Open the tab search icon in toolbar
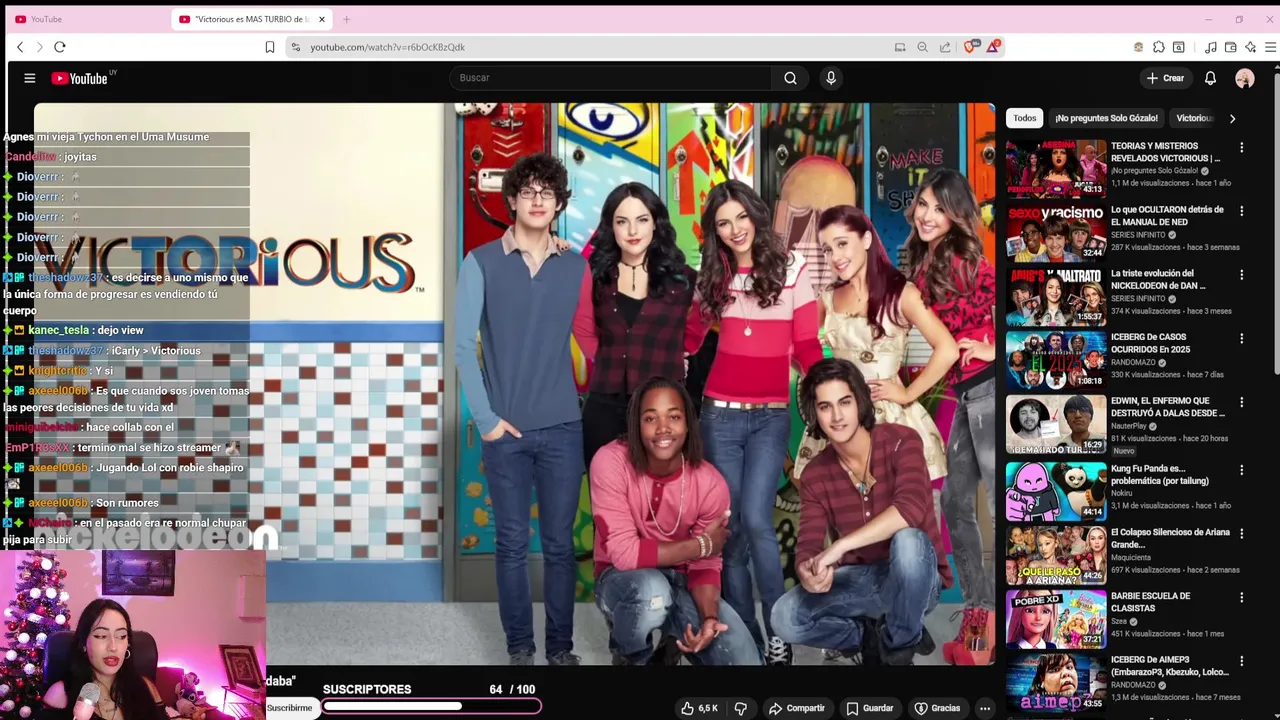 (1179, 47)
